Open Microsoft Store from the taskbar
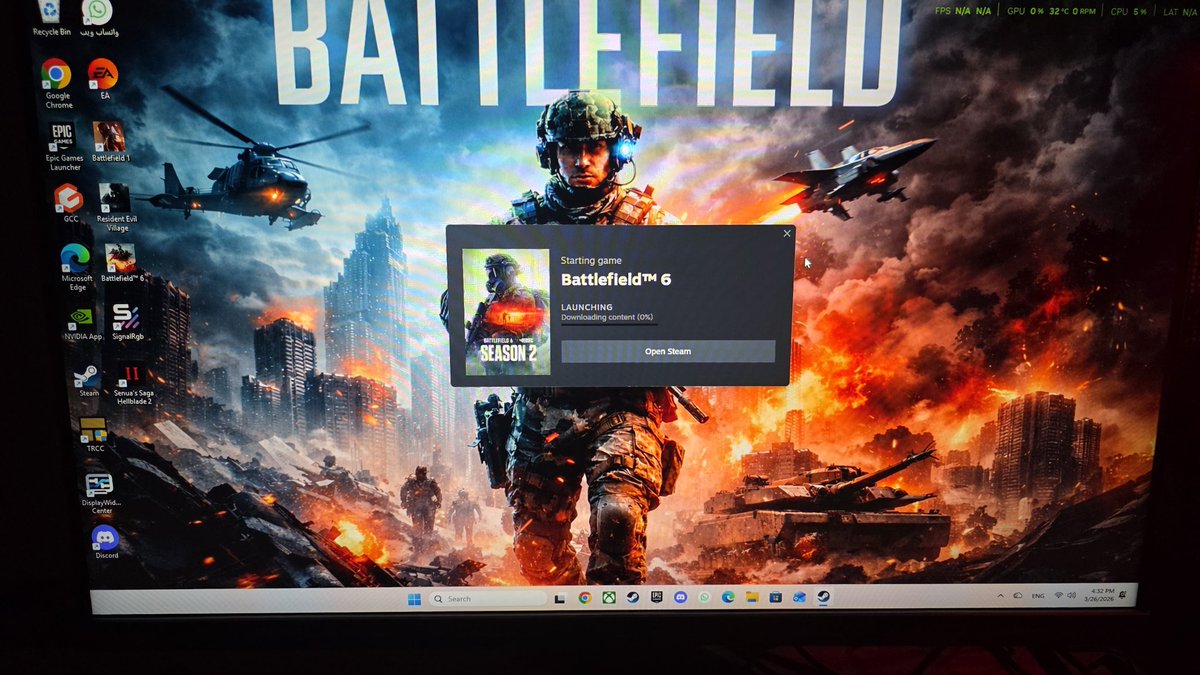The width and height of the screenshot is (1200, 675). pos(775,597)
